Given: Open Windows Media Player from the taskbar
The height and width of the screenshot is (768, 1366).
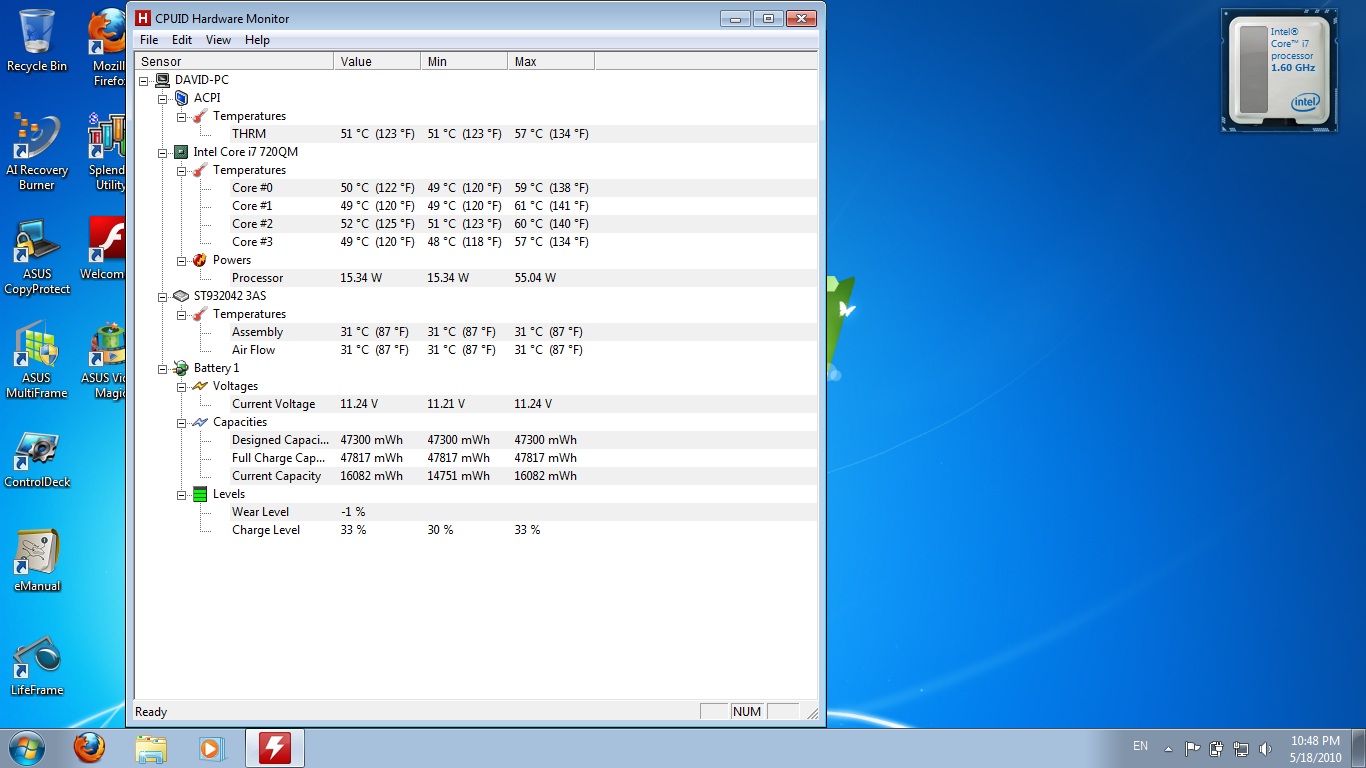Looking at the screenshot, I should click(212, 748).
